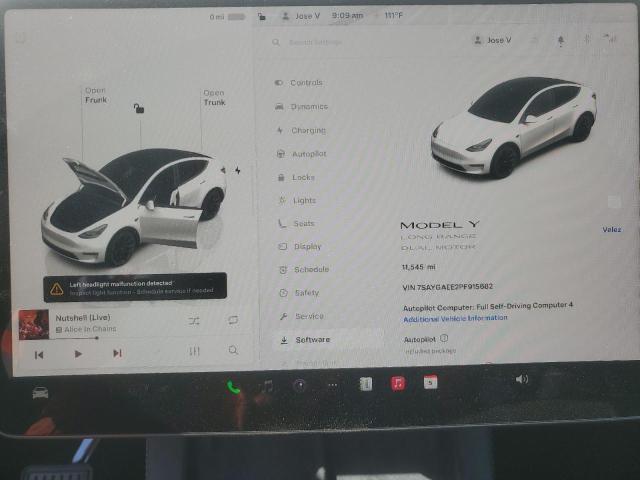Open the Dynamics settings menu

pos(302,107)
